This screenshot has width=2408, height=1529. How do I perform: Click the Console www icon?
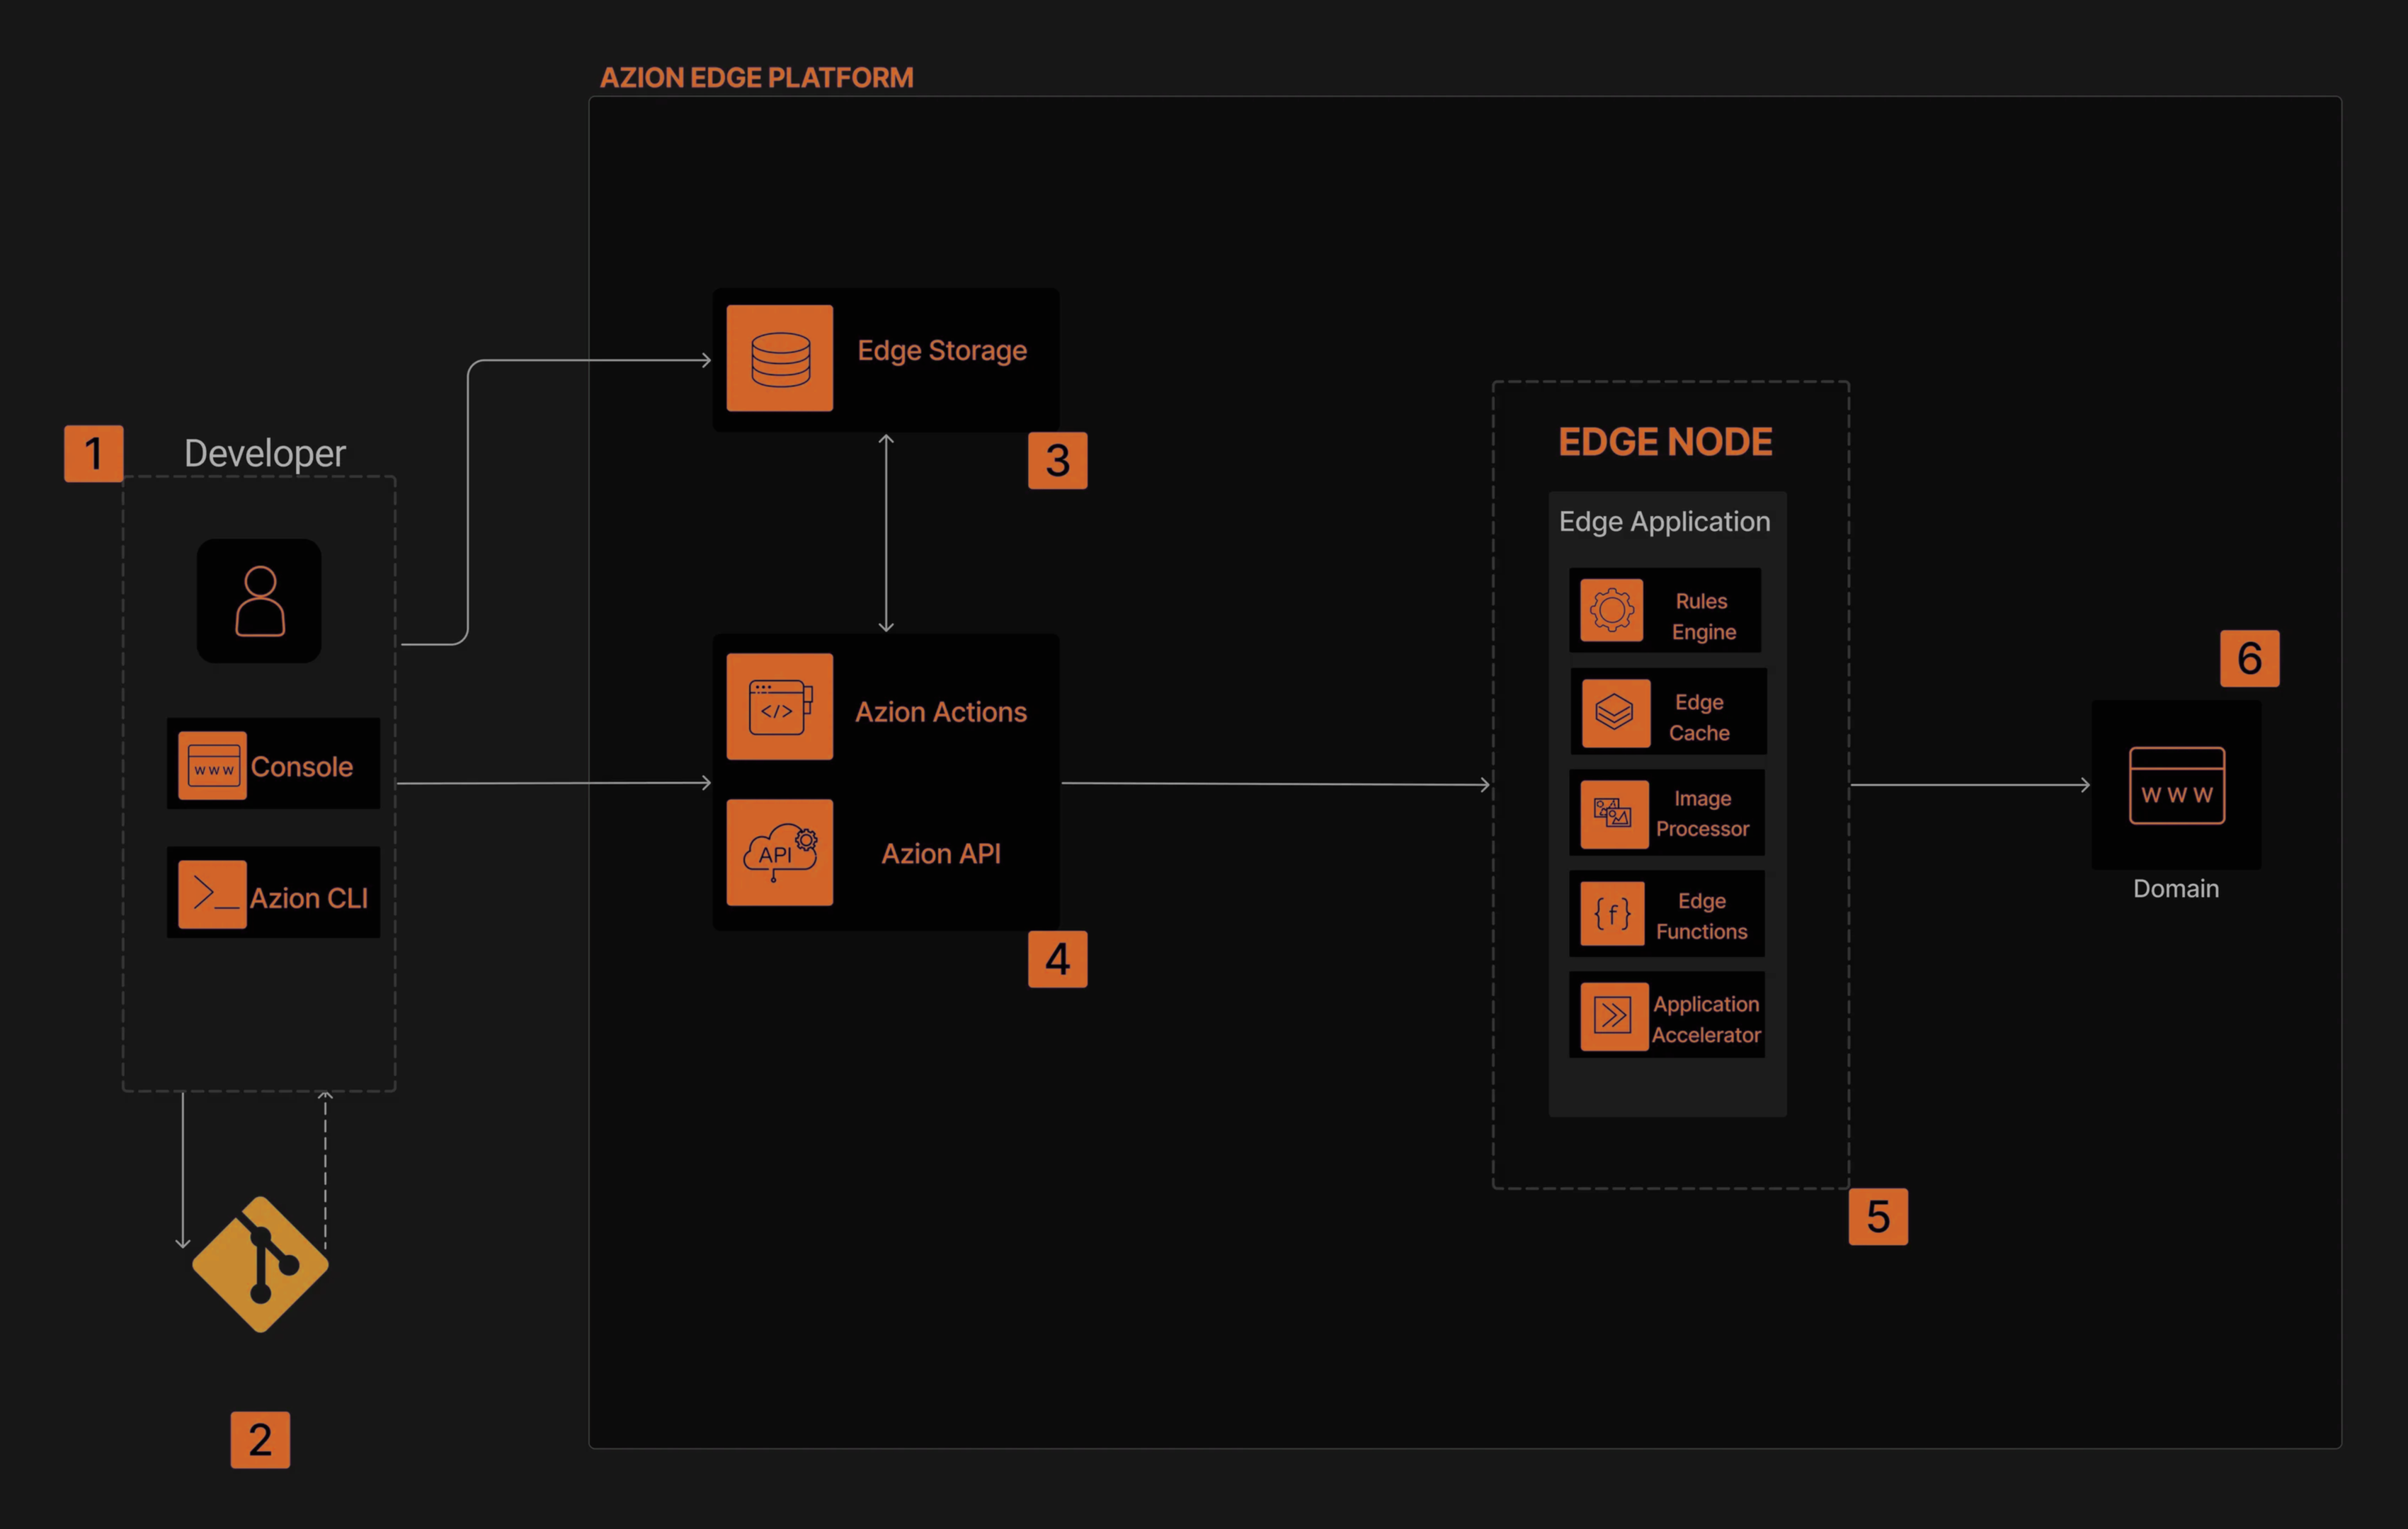pyautogui.click(x=212, y=766)
